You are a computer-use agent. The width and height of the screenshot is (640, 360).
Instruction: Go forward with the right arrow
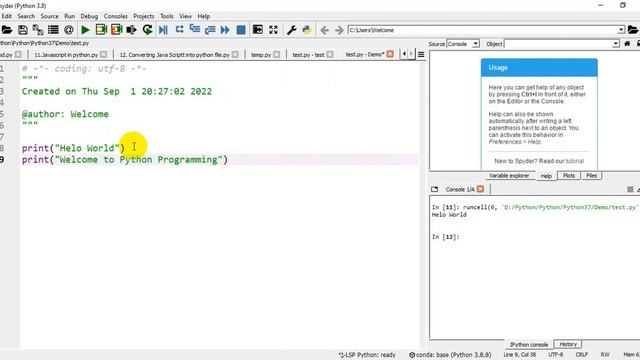339,30
